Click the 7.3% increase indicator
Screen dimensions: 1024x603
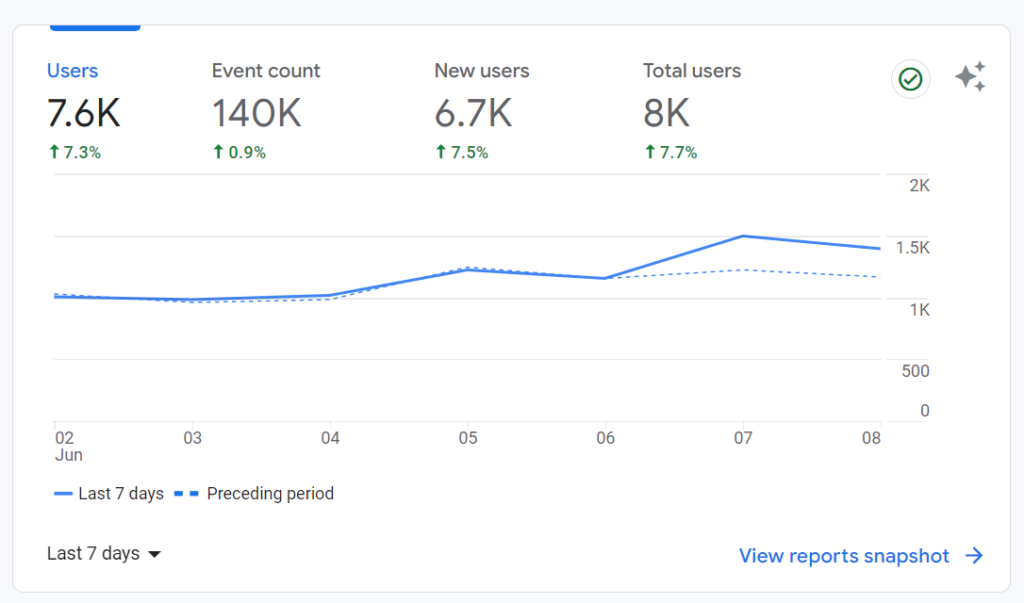coord(75,152)
